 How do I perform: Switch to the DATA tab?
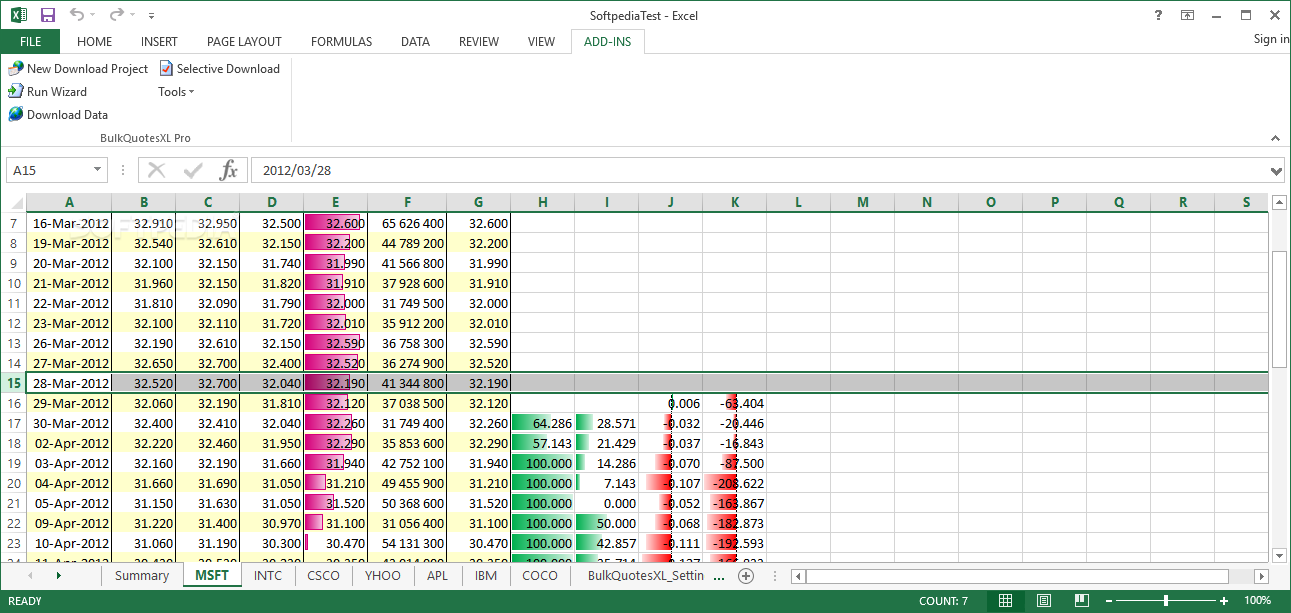coord(415,42)
